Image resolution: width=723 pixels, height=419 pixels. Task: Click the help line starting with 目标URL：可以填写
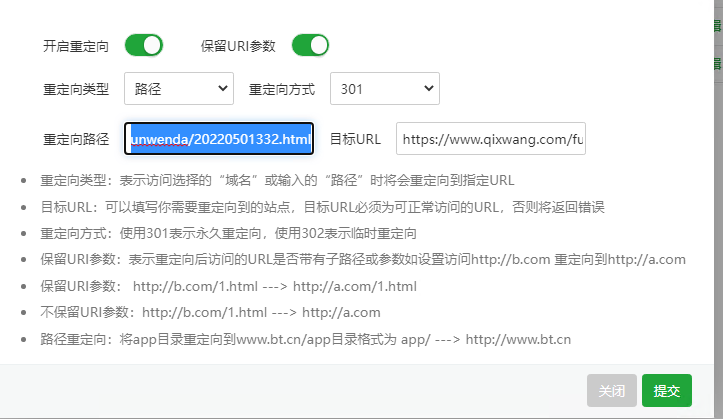click(322, 207)
